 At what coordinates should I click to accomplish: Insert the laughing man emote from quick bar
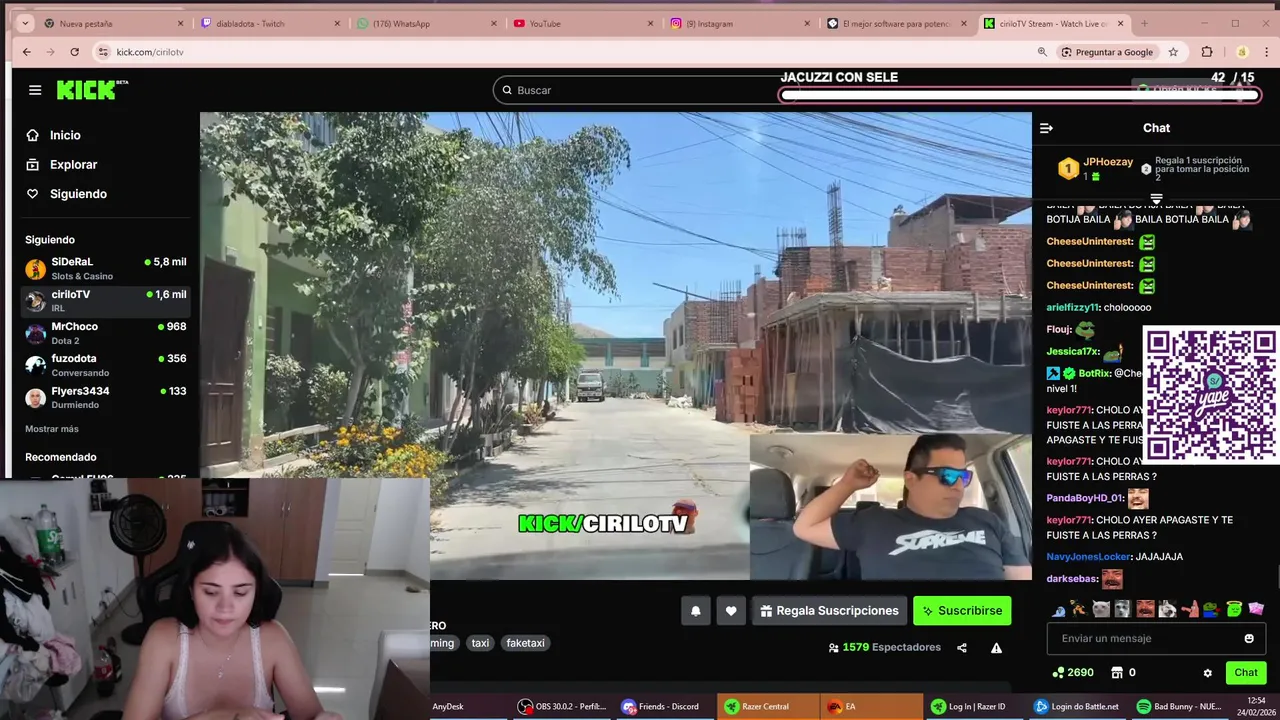[1146, 608]
